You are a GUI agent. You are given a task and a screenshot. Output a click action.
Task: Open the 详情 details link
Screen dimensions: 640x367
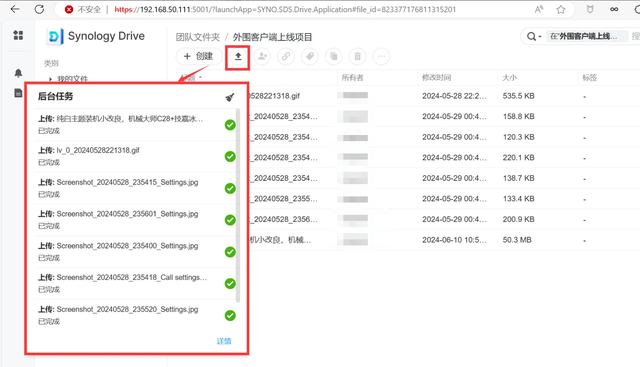tap(224, 341)
